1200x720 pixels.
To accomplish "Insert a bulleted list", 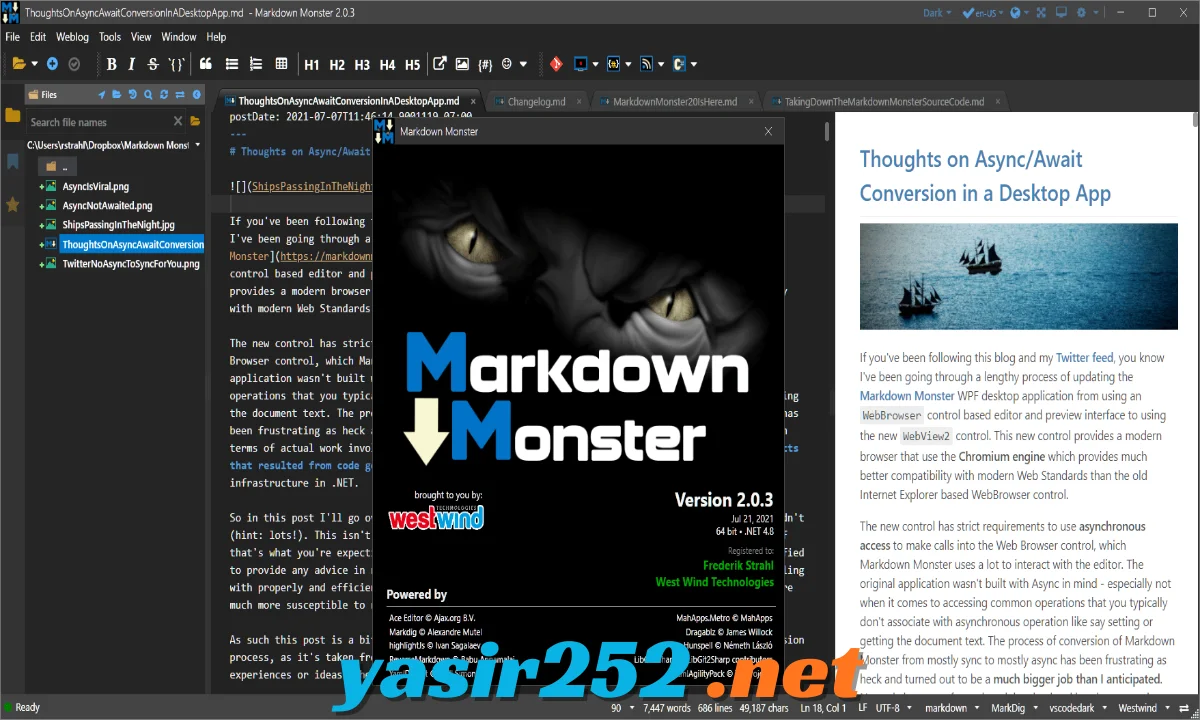I will [x=232, y=64].
